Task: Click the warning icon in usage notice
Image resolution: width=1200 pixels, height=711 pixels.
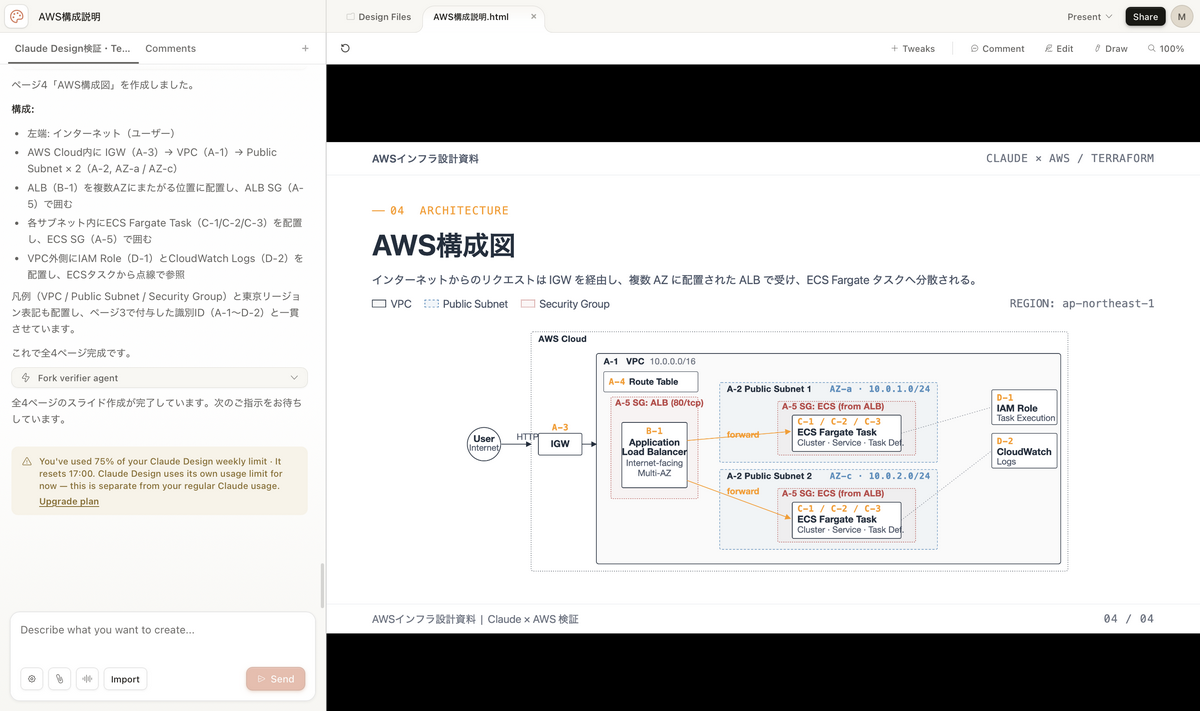Action: (x=26, y=461)
